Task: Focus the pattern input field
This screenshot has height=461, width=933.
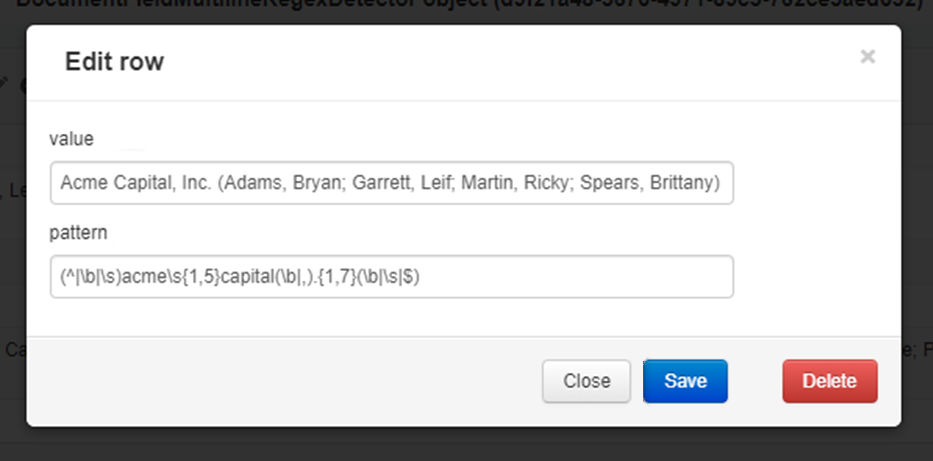Action: coord(392,277)
